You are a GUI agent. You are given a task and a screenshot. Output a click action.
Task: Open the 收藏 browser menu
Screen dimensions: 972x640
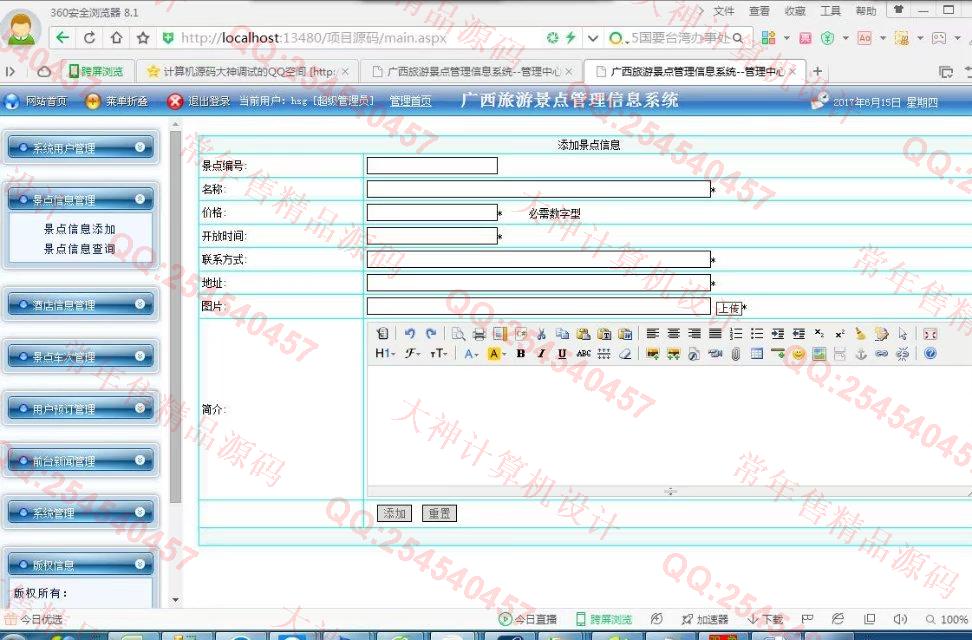[795, 11]
